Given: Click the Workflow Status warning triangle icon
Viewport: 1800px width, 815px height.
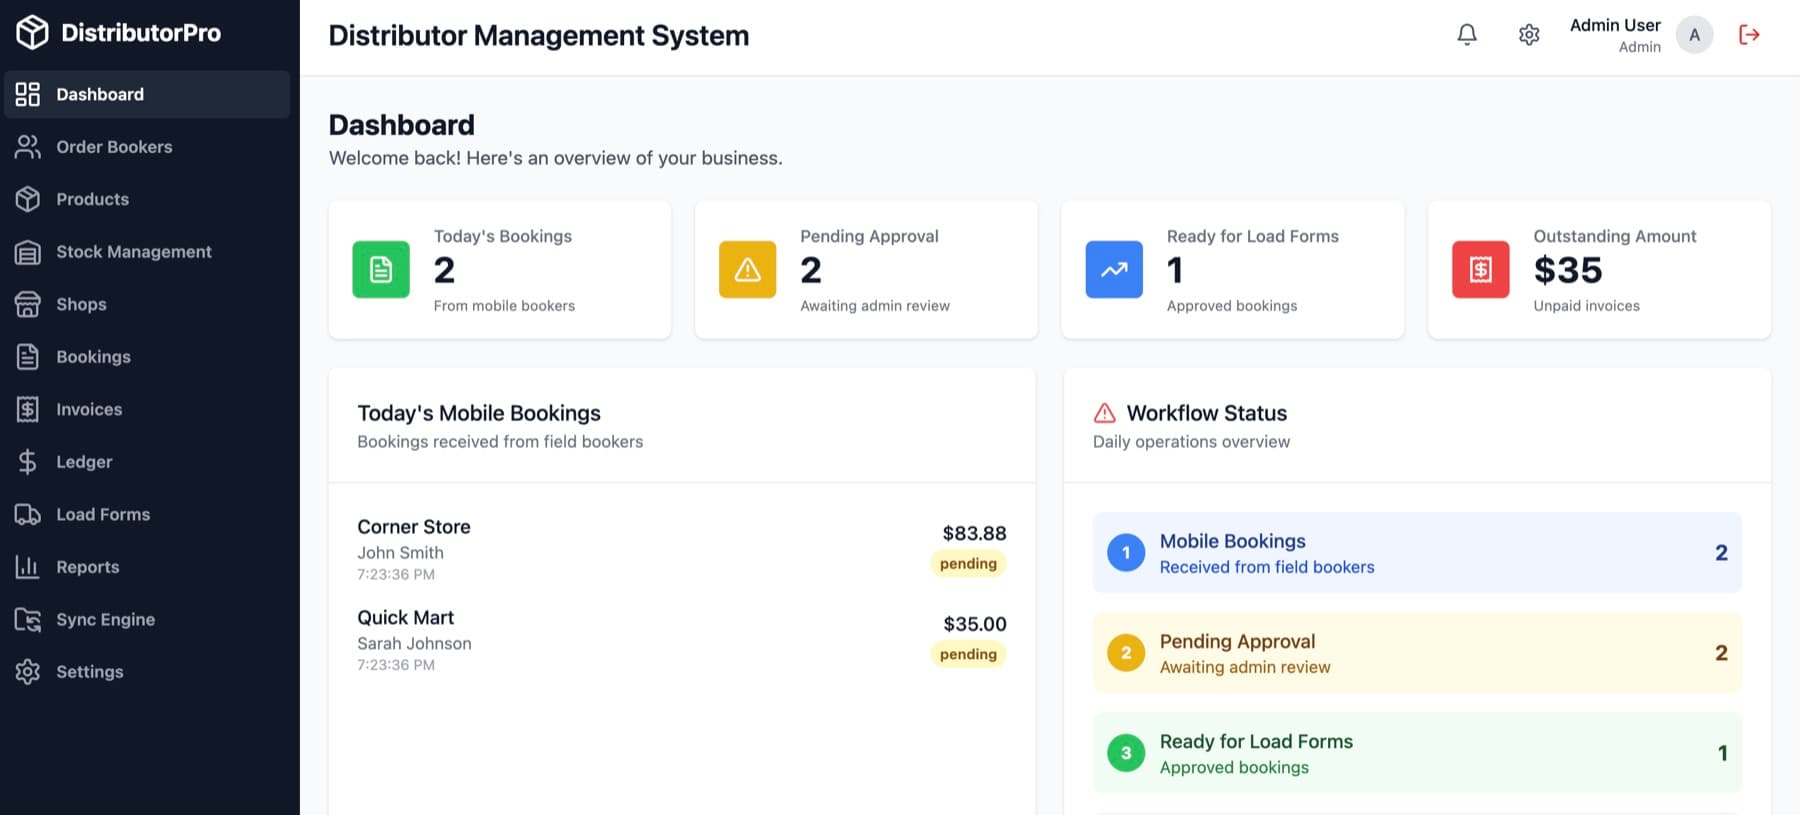Looking at the screenshot, I should pos(1105,413).
